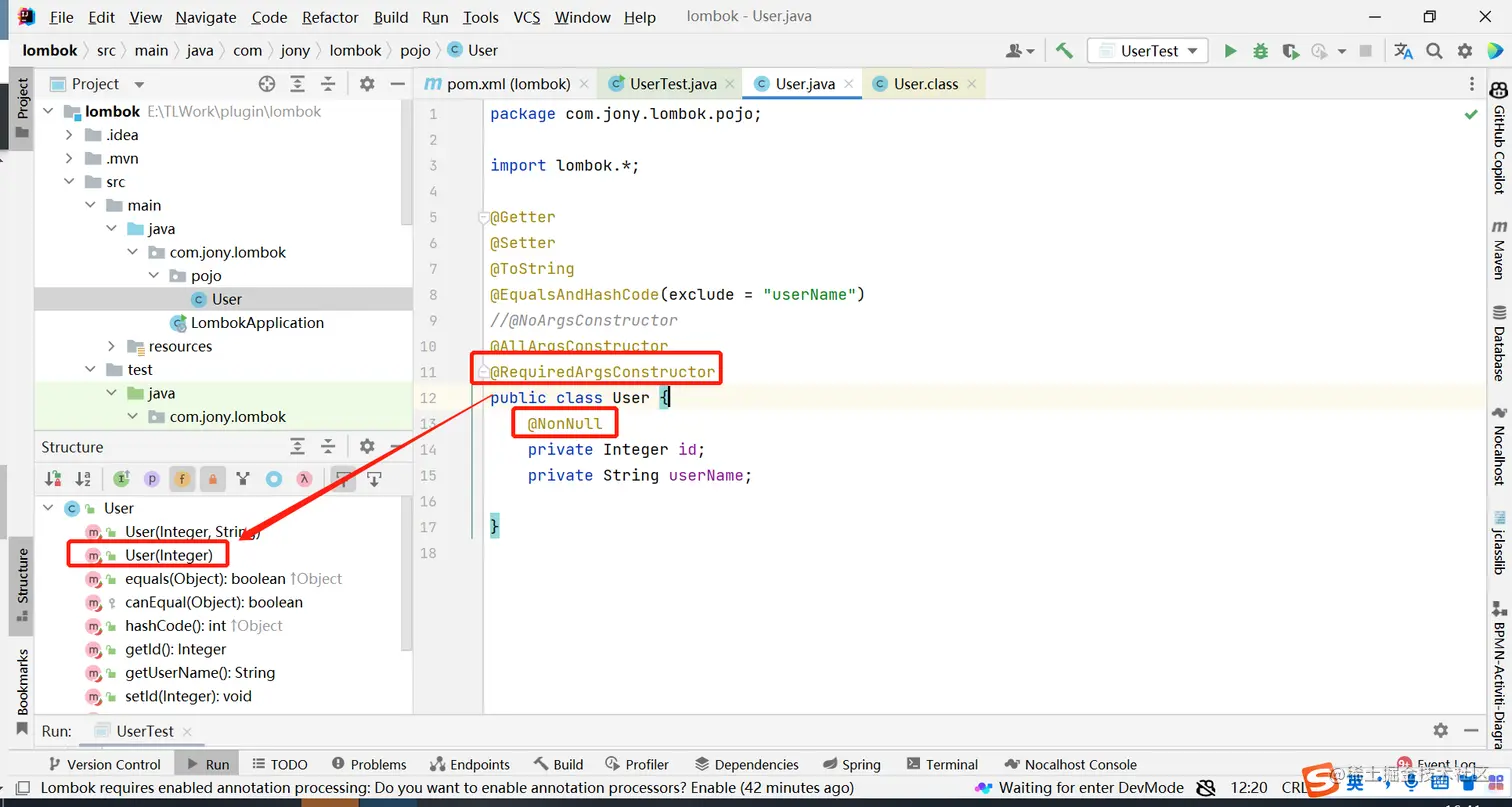Run UserTest with the green play icon
1512x807 pixels.
tap(1231, 51)
